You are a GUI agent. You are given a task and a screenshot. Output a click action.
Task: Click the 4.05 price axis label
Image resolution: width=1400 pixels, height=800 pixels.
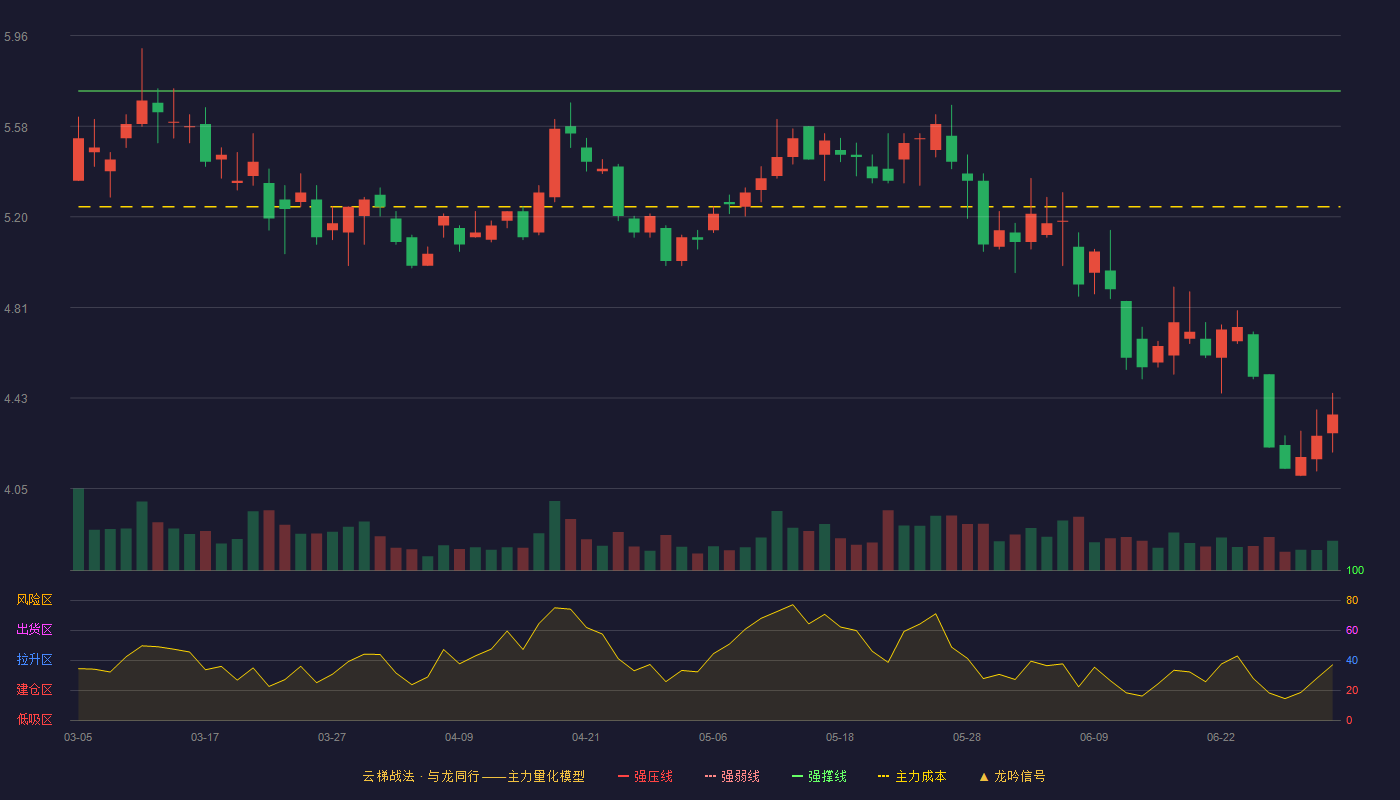pyautogui.click(x=16, y=490)
